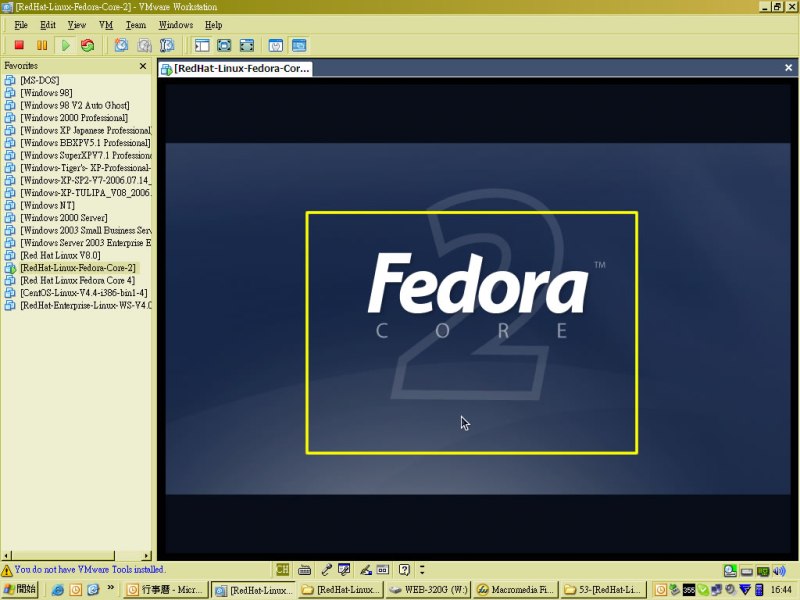
Task: Click the Summary View toolbar icon
Action: pos(276,45)
